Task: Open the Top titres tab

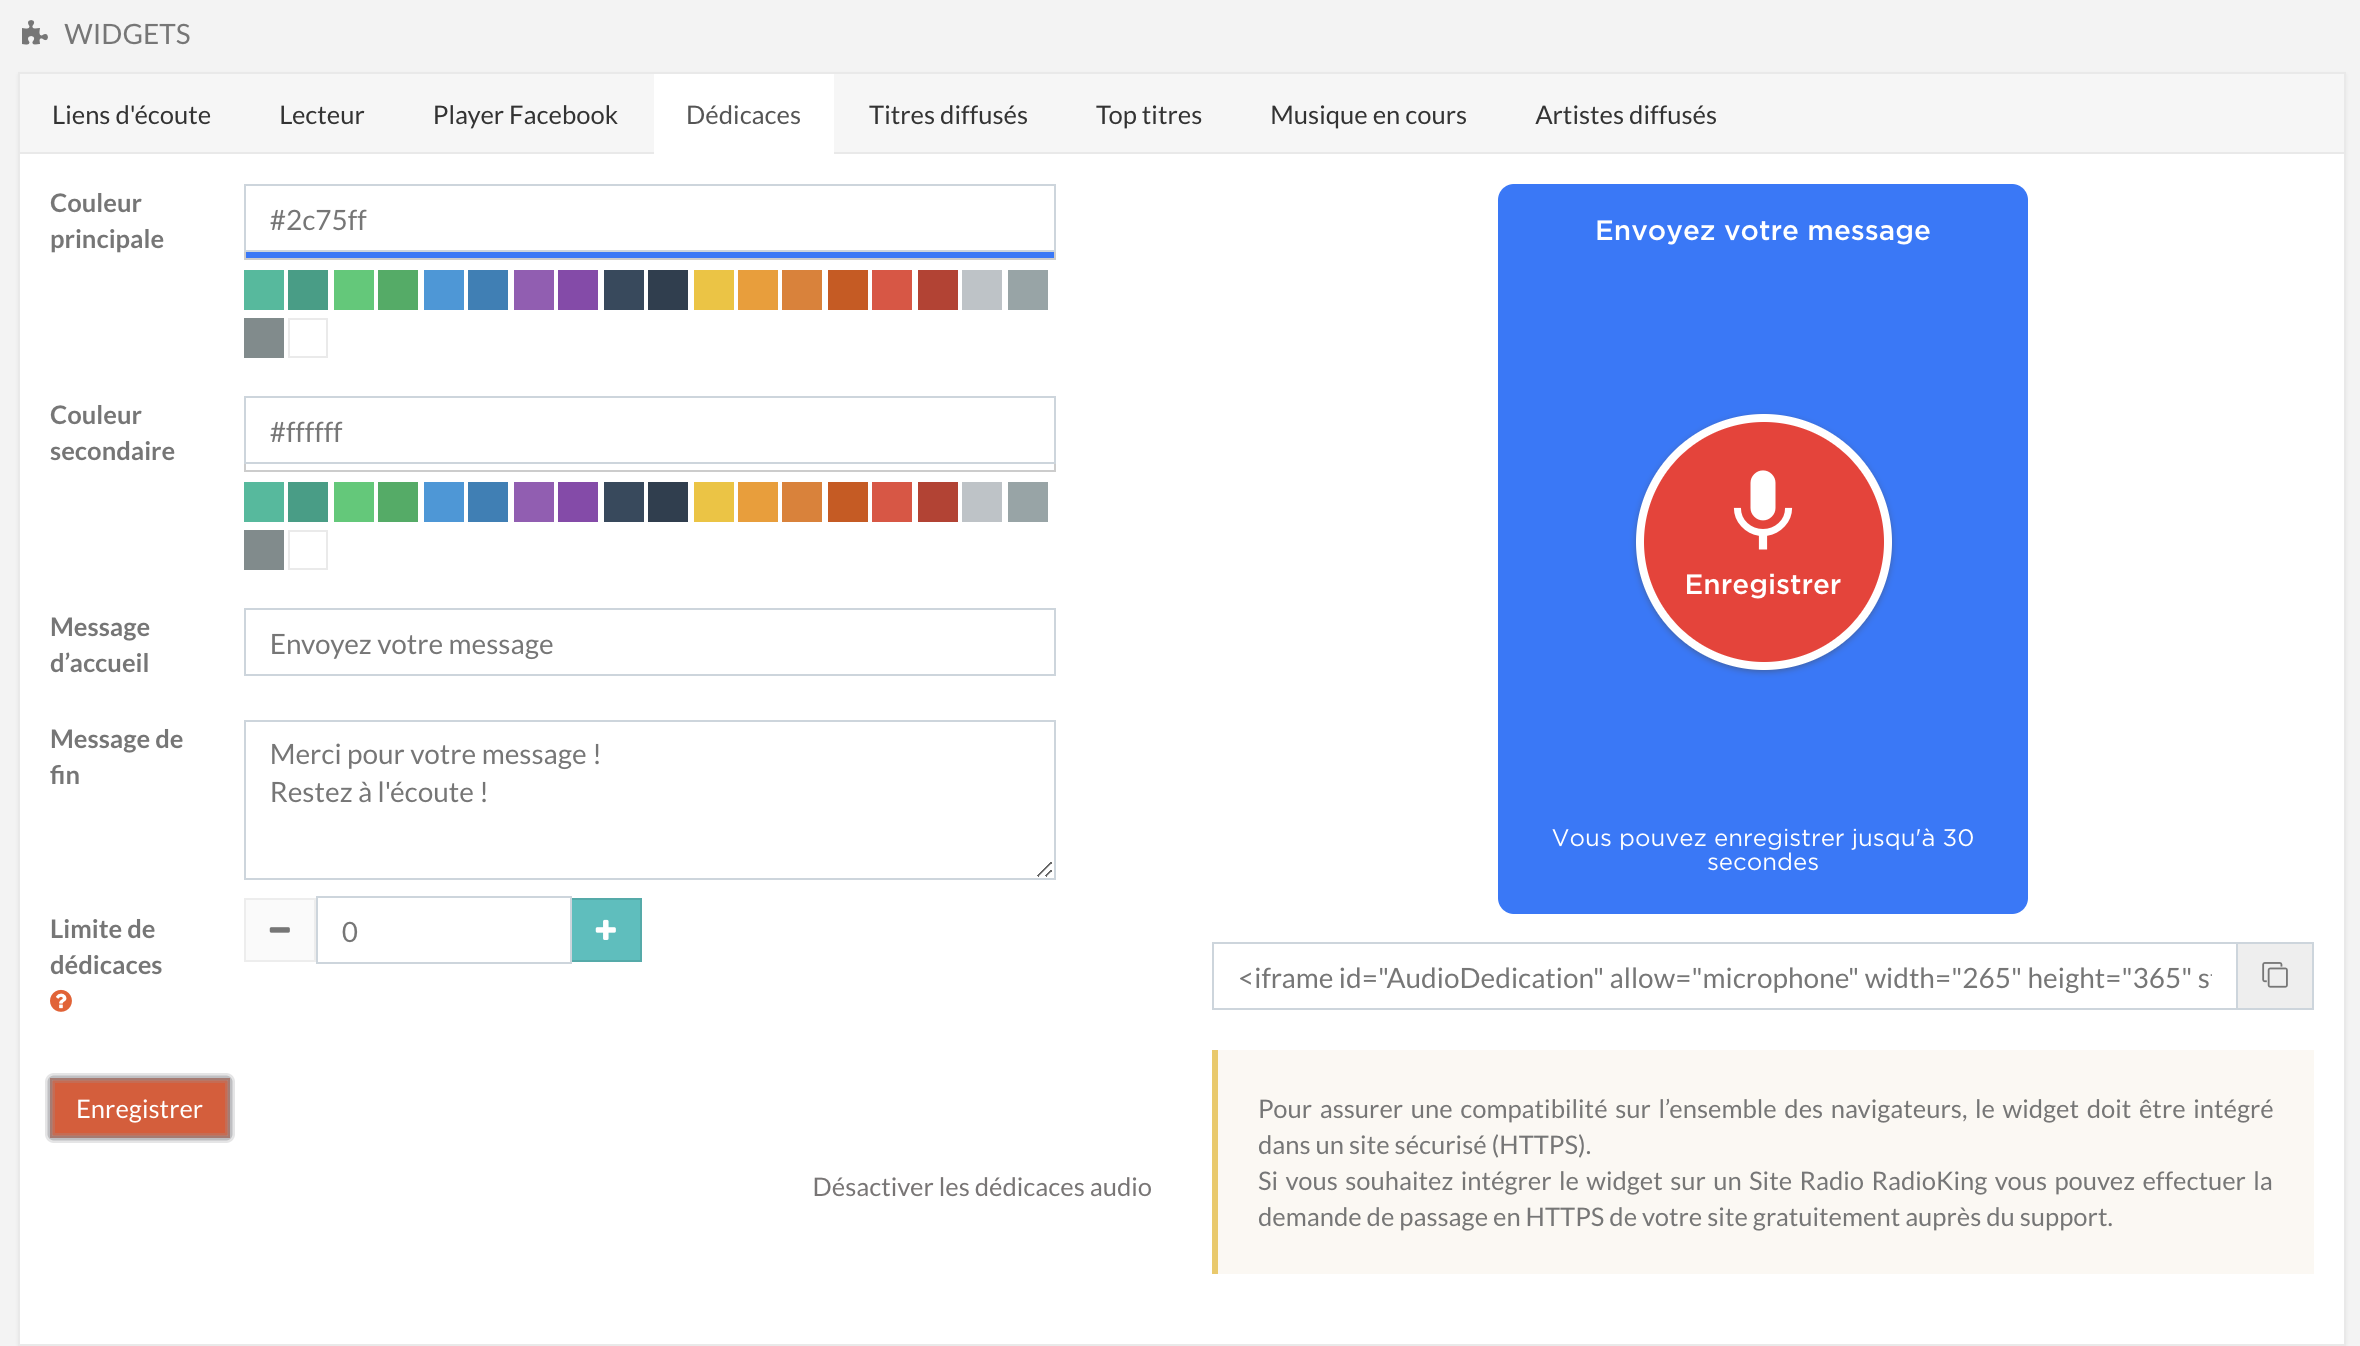Action: 1148,115
